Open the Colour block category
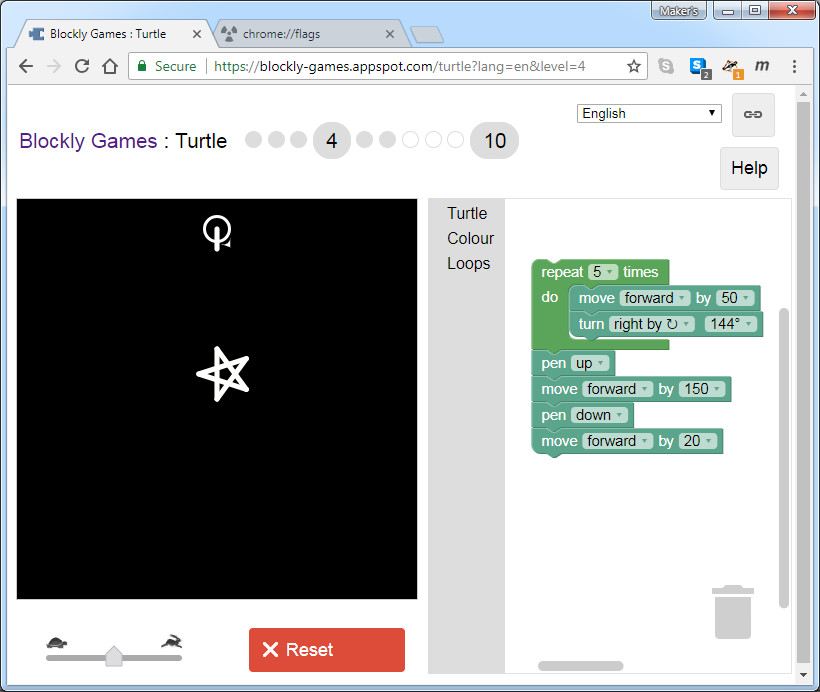The height and width of the screenshot is (692, 820). click(470, 239)
